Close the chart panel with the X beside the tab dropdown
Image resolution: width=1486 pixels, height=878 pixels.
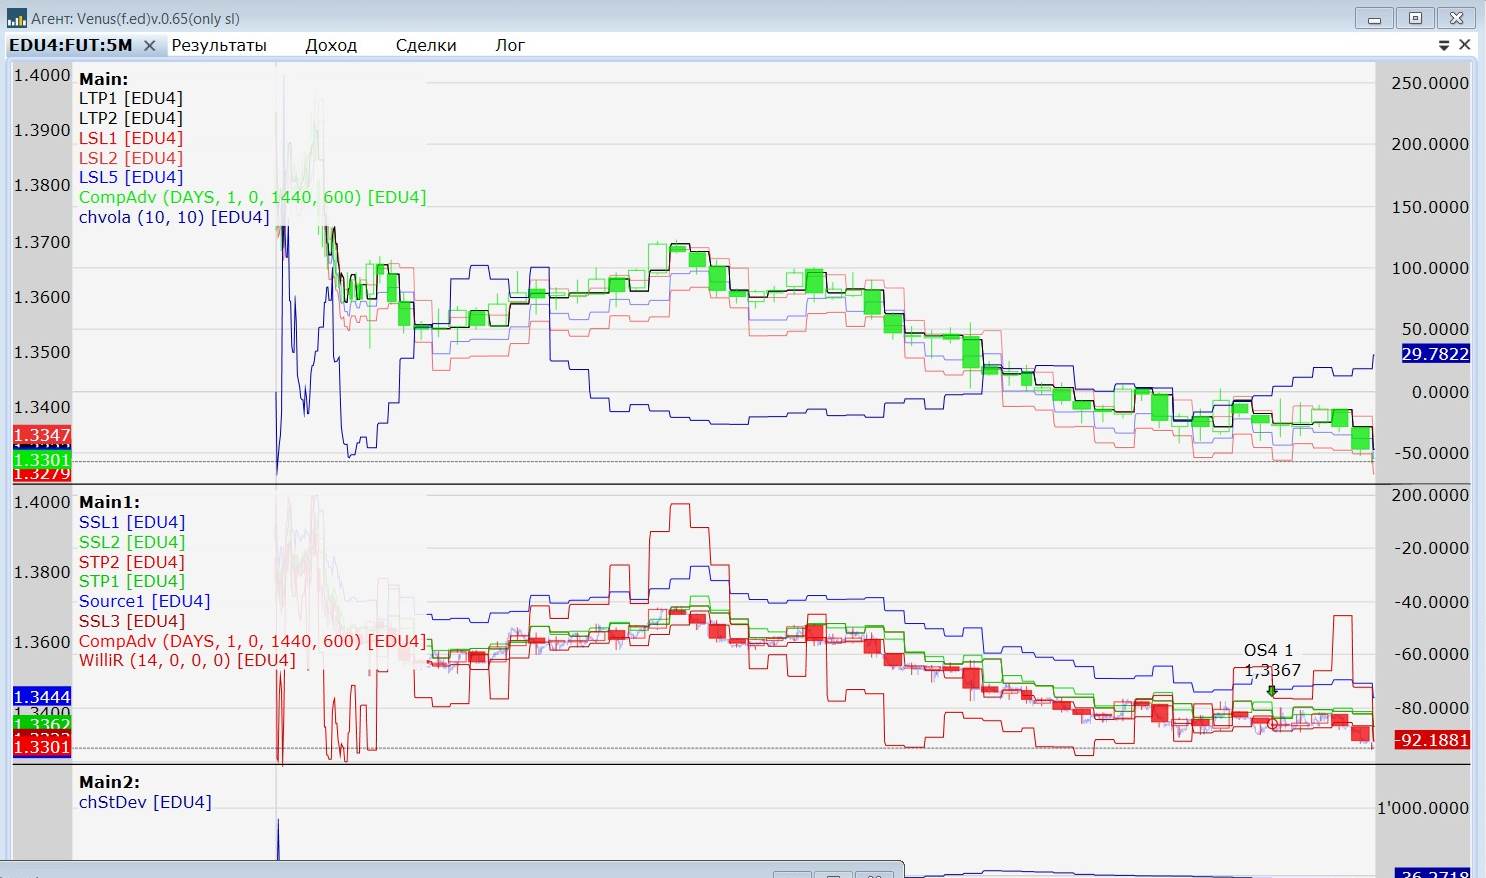[x=1465, y=45]
